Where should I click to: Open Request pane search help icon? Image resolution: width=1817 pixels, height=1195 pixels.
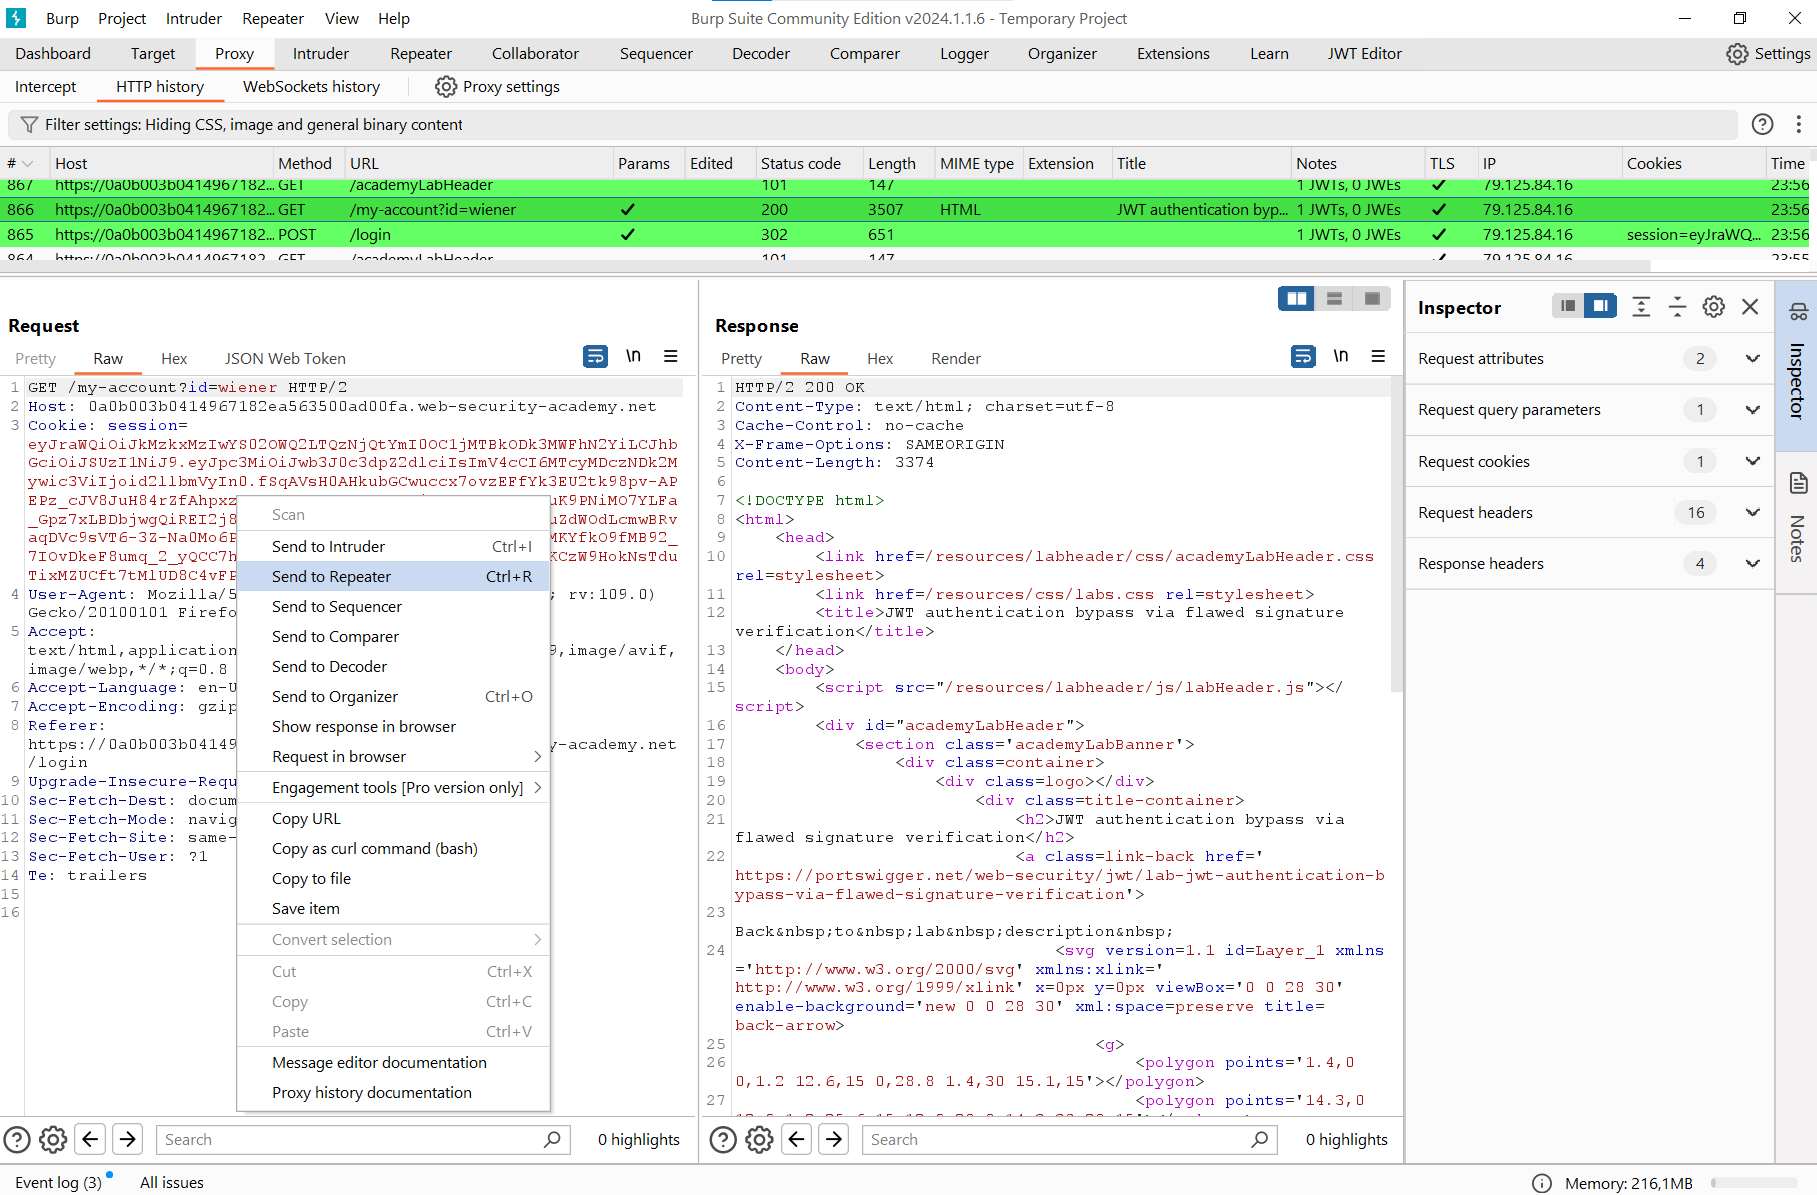click(17, 1139)
